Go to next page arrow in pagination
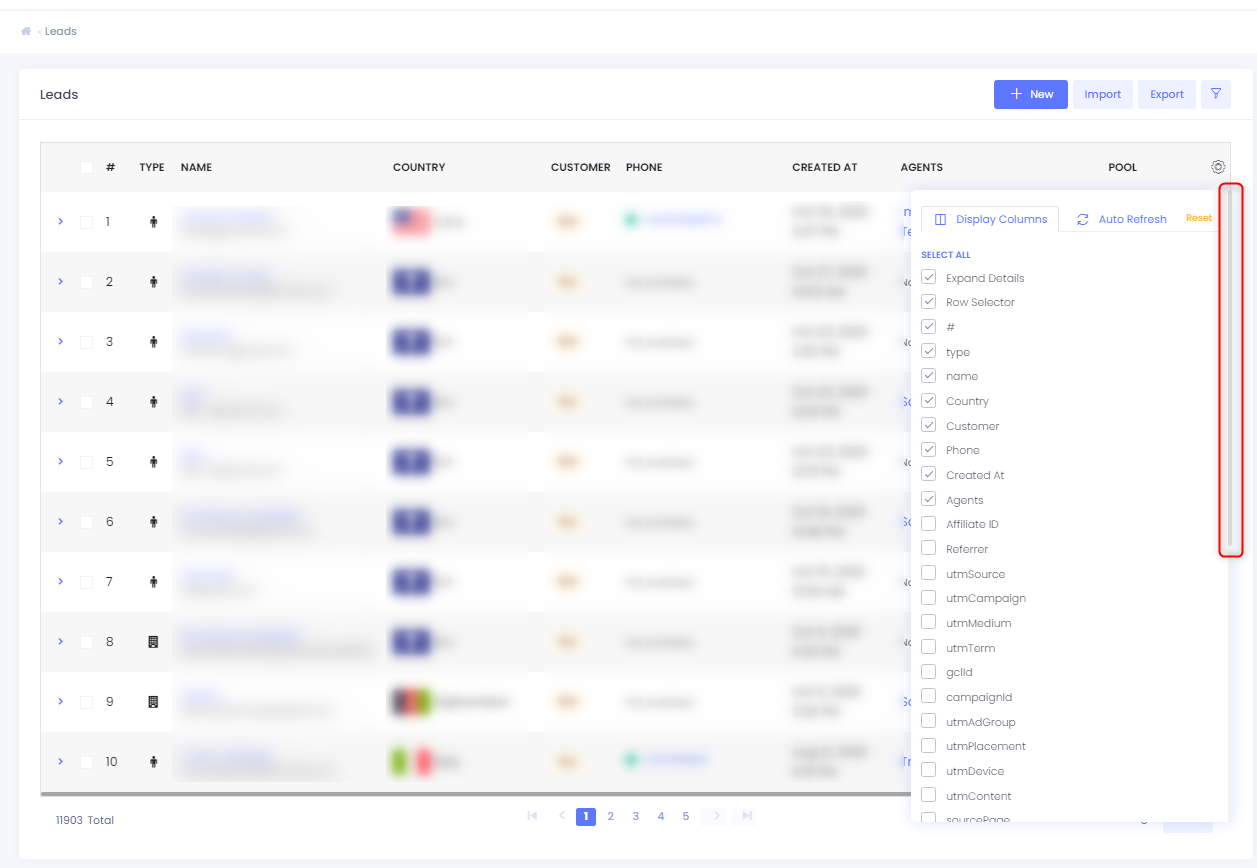 (713, 816)
